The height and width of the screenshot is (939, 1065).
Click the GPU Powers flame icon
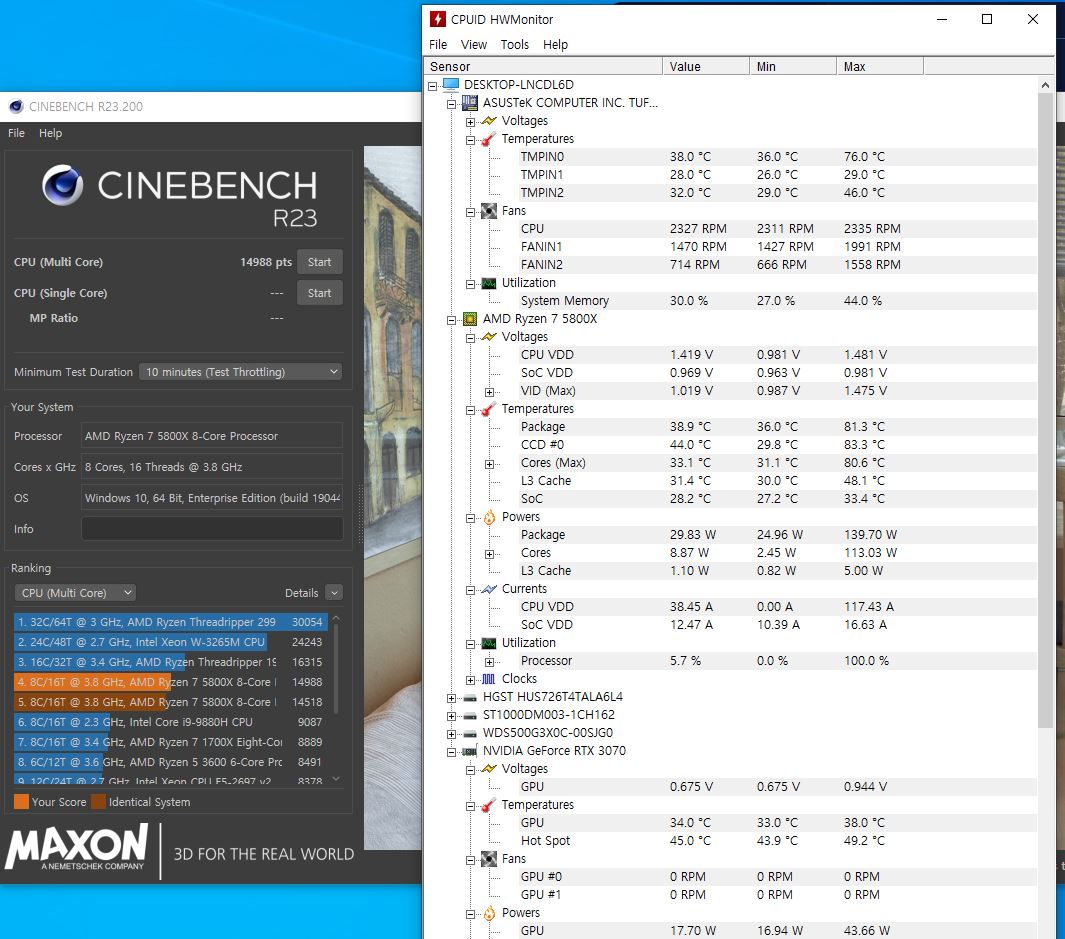(x=489, y=913)
